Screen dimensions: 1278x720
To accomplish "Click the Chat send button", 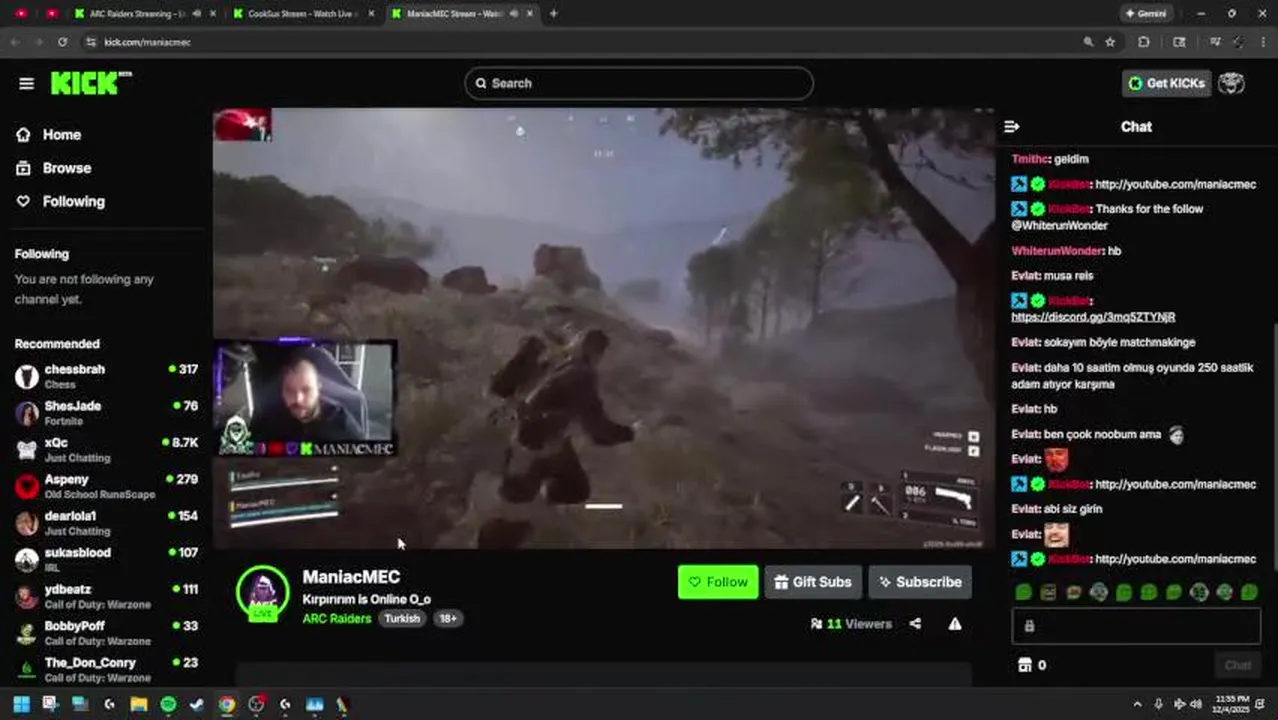I will [x=1237, y=665].
